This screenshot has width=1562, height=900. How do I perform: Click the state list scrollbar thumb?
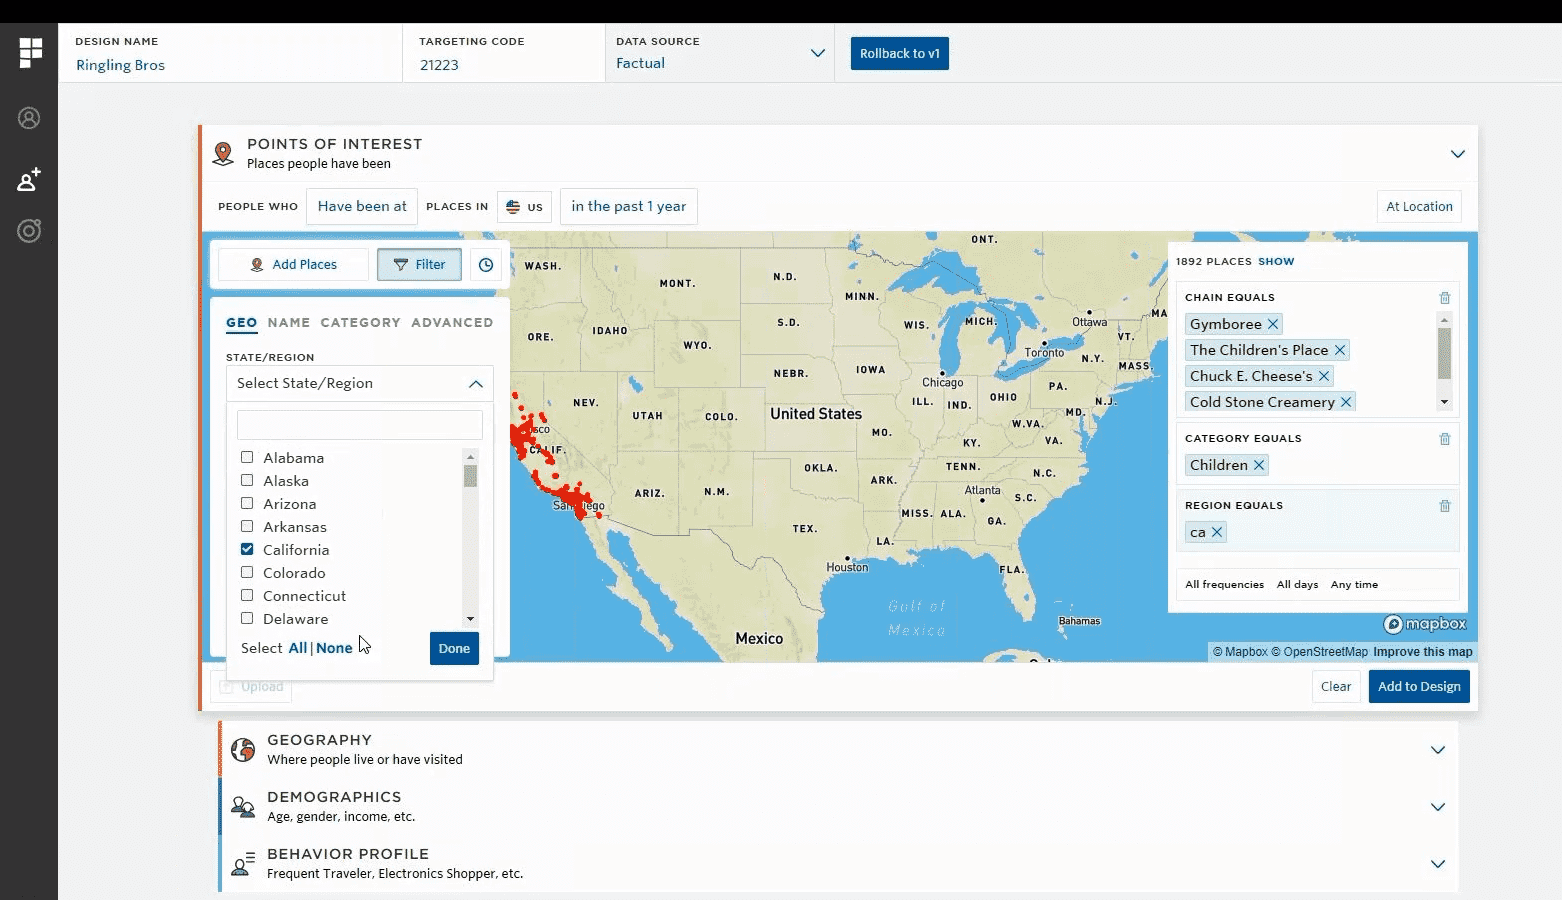(x=470, y=475)
